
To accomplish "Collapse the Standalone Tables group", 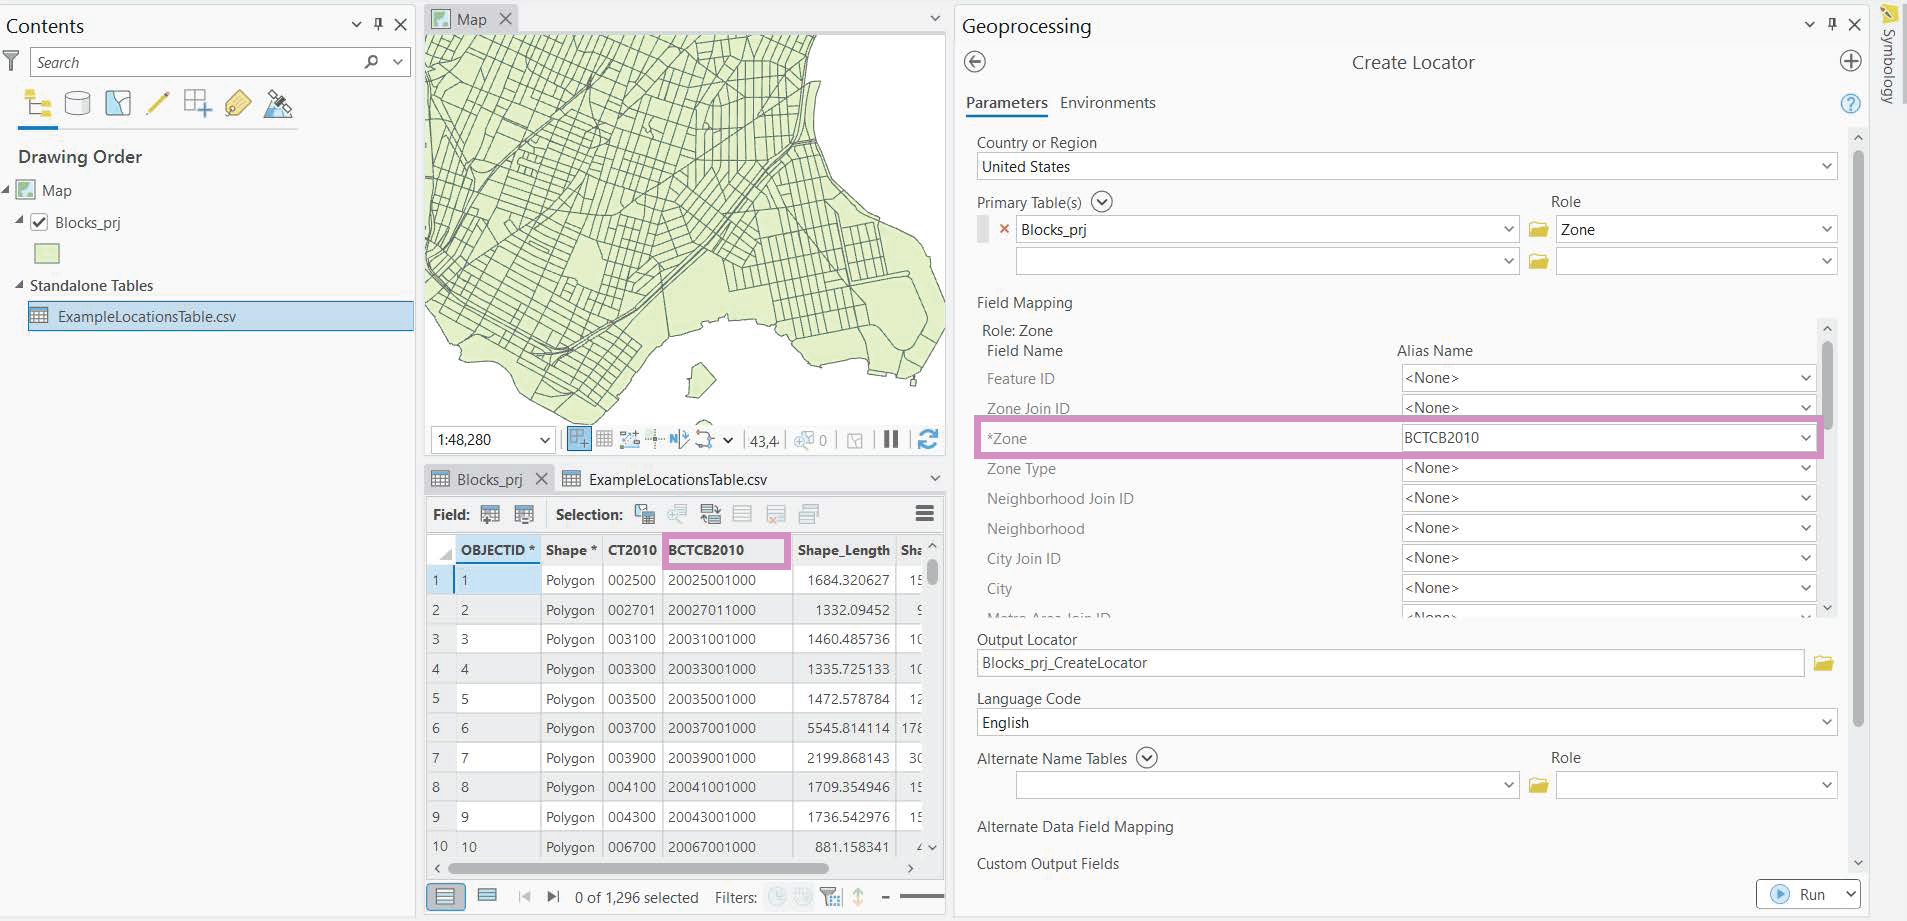I will point(19,285).
